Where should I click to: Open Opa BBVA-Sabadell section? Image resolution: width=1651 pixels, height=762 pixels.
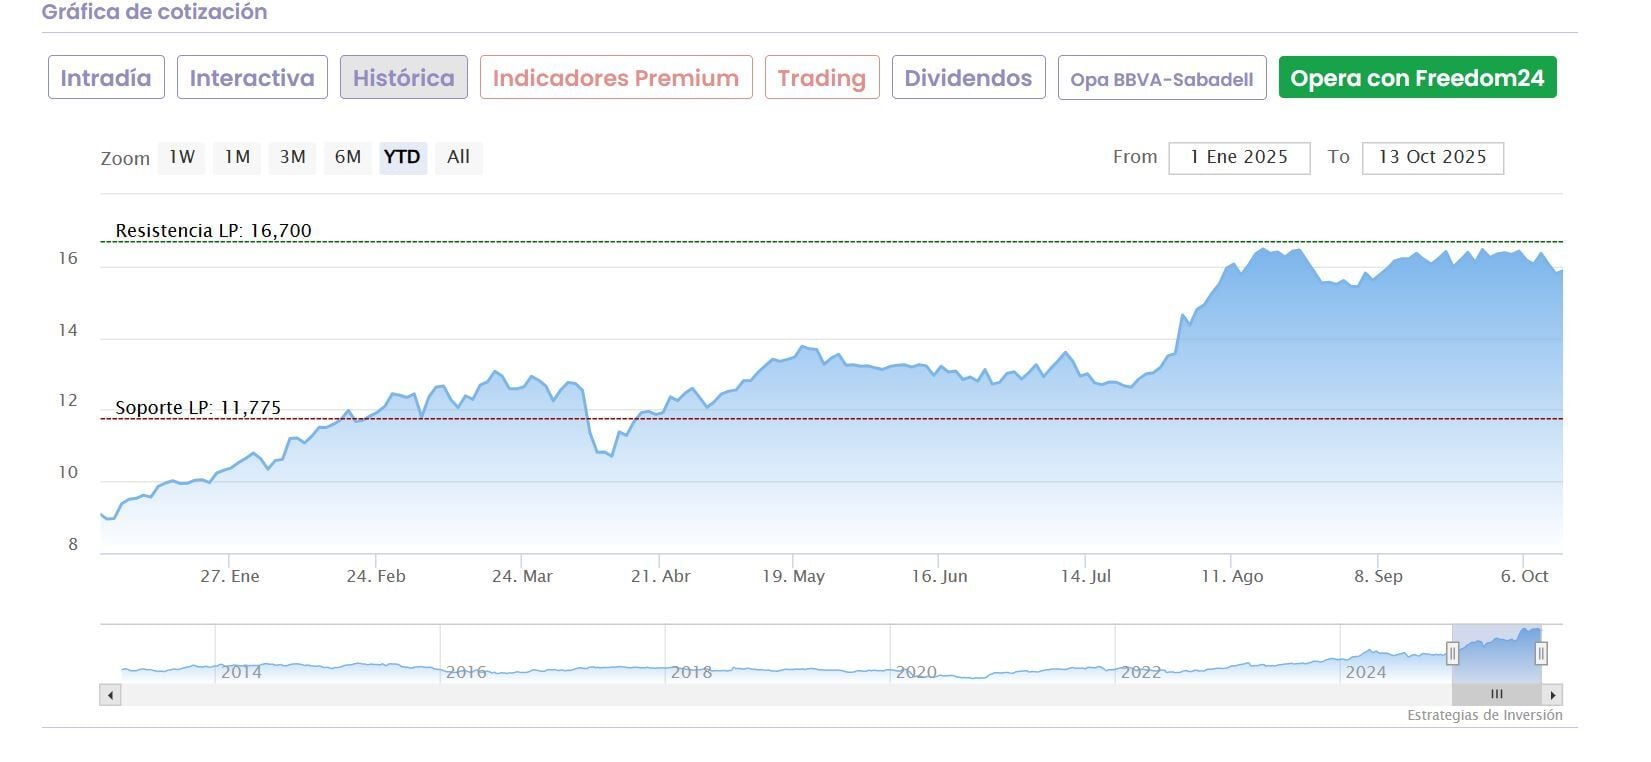click(1161, 79)
